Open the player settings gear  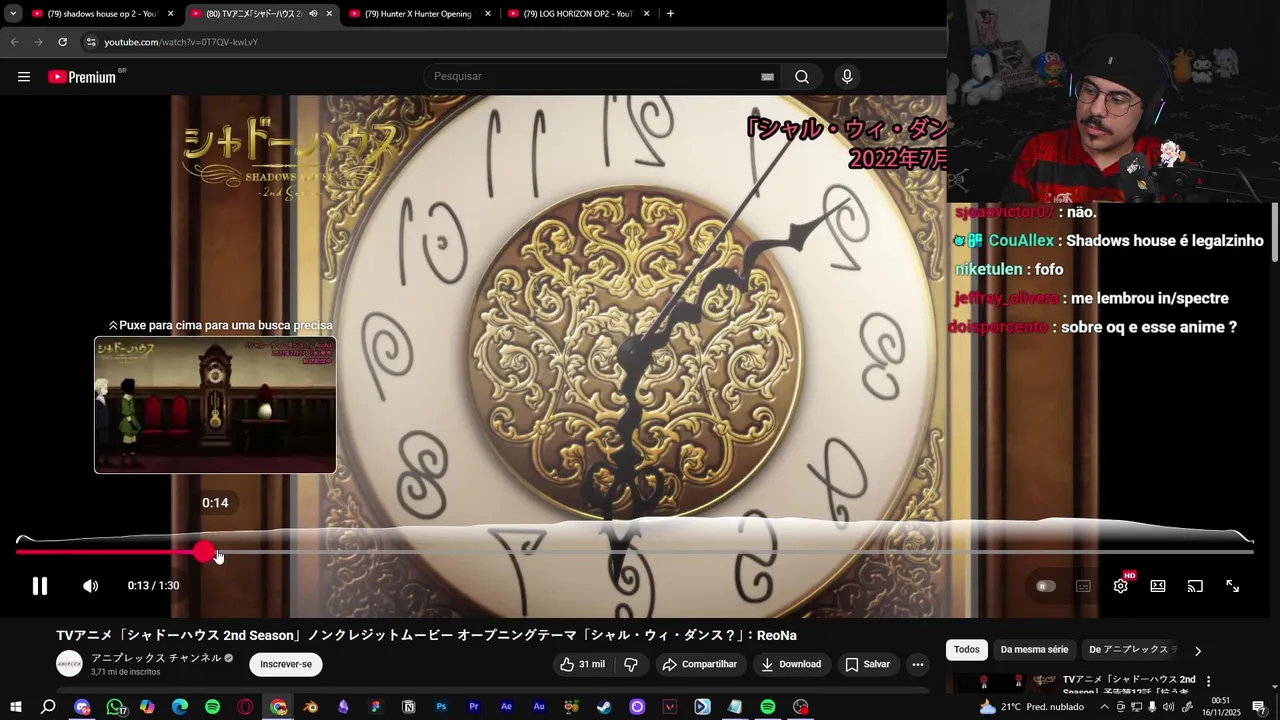tap(1121, 586)
